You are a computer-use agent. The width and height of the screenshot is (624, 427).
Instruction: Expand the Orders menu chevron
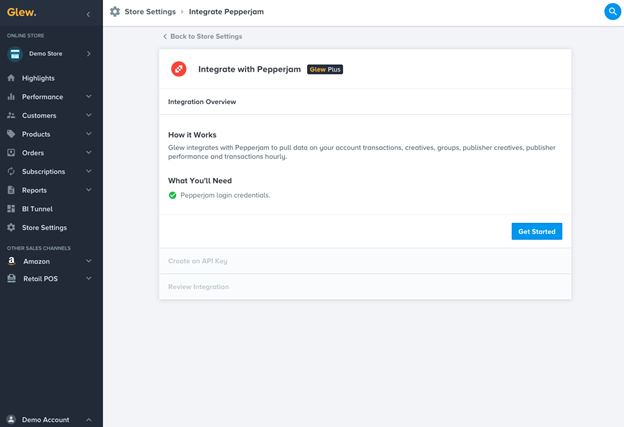tap(89, 152)
